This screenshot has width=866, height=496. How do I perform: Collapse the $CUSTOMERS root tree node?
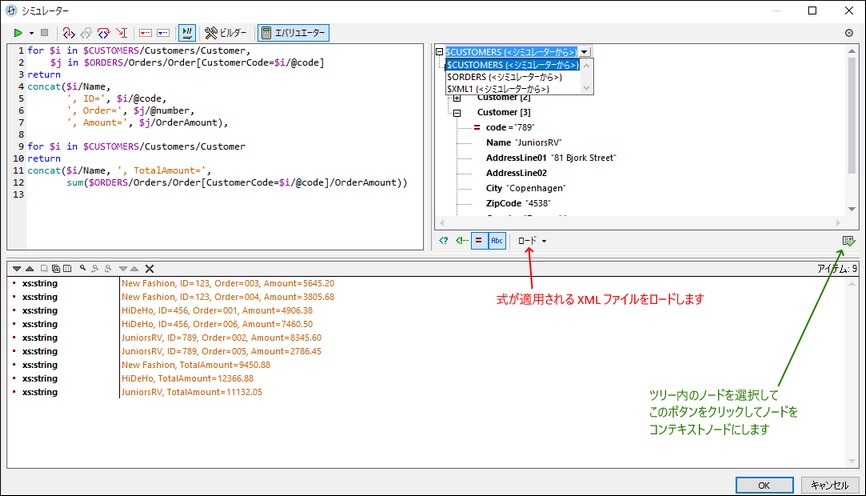click(440, 52)
